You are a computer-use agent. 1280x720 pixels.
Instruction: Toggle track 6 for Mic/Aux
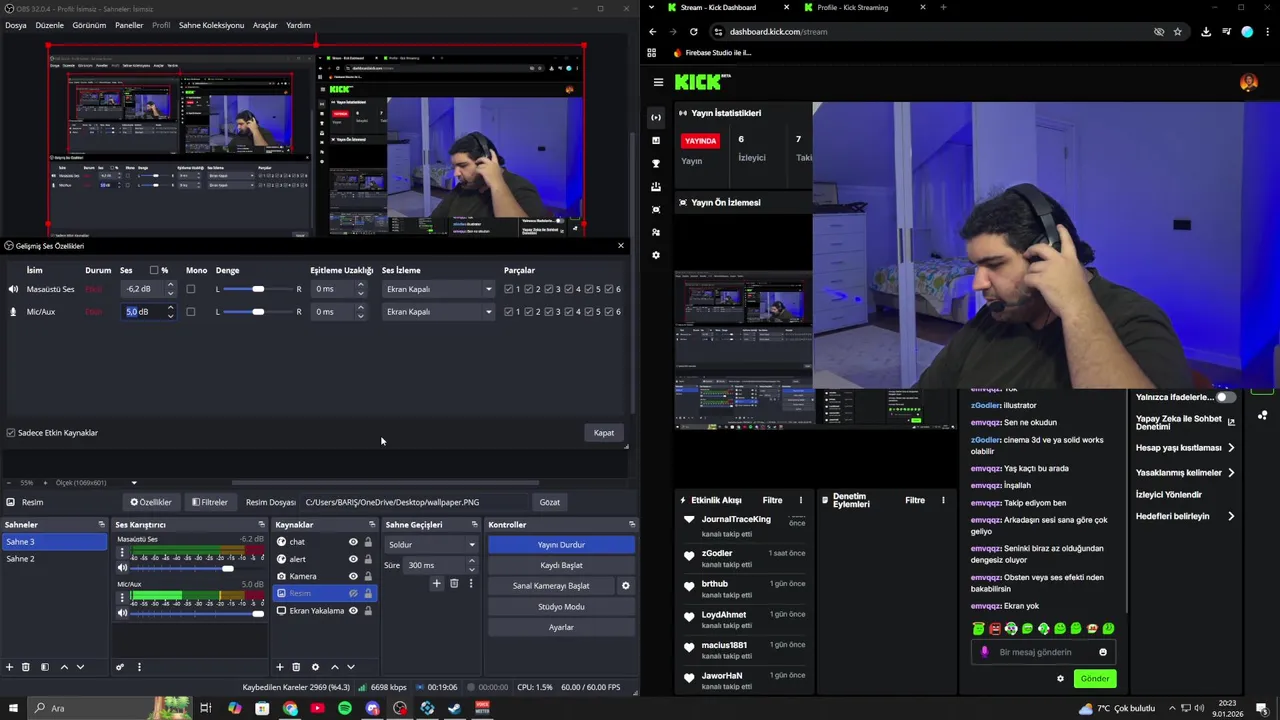(x=609, y=312)
